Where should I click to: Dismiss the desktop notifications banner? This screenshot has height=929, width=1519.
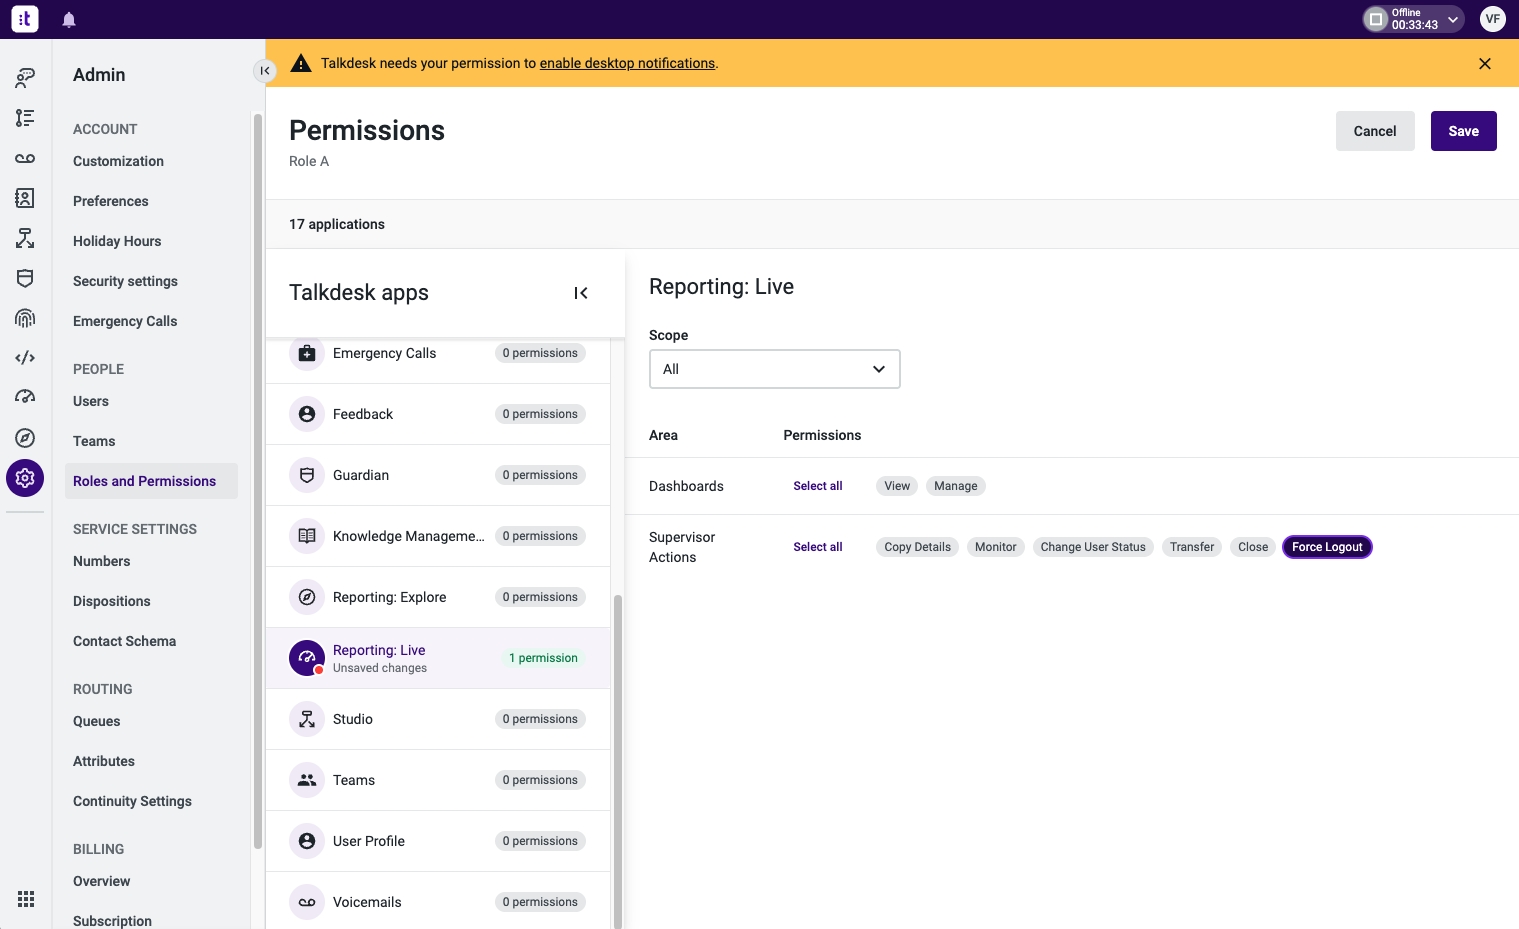[x=1485, y=63]
